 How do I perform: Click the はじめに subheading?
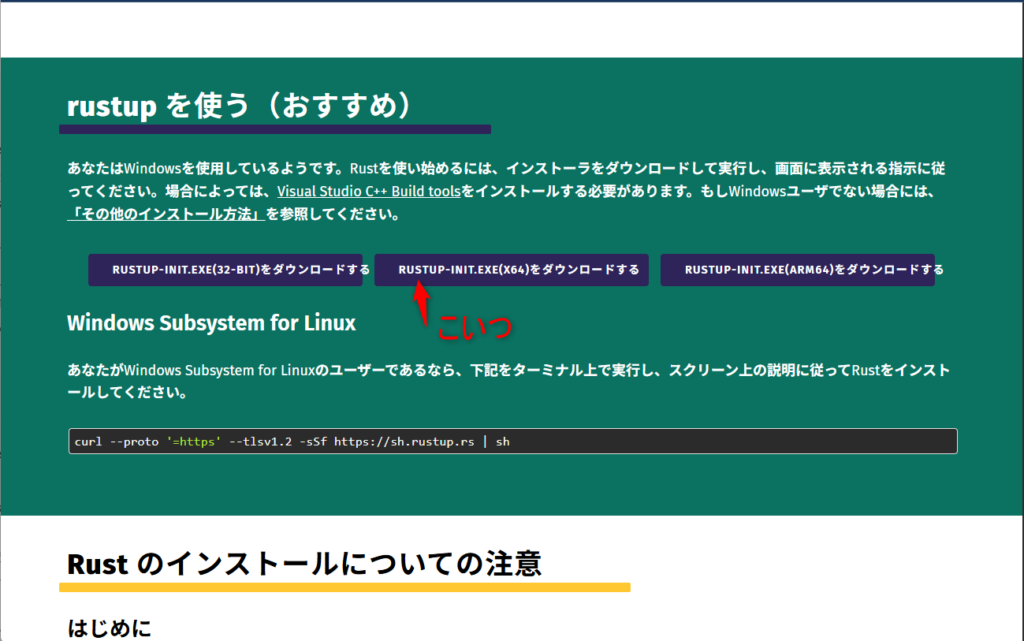[x=109, y=628]
